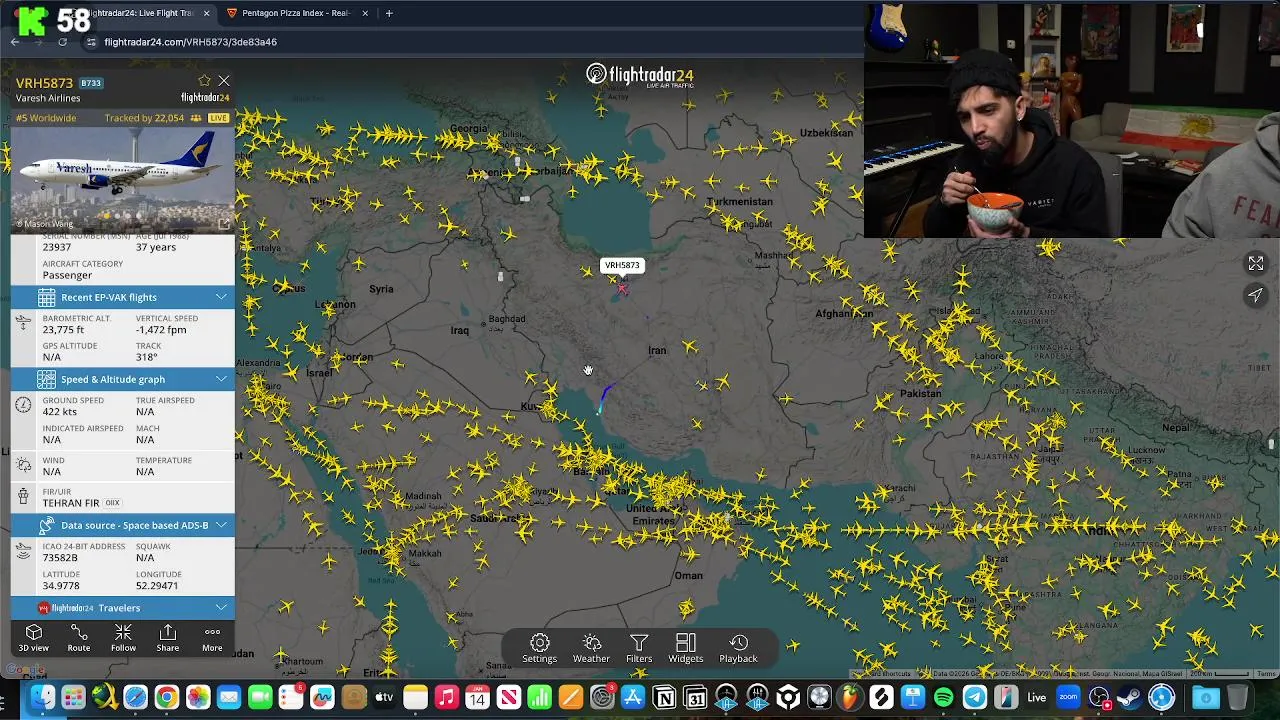Show the flight Route
1280x720 pixels.
[x=78, y=638]
